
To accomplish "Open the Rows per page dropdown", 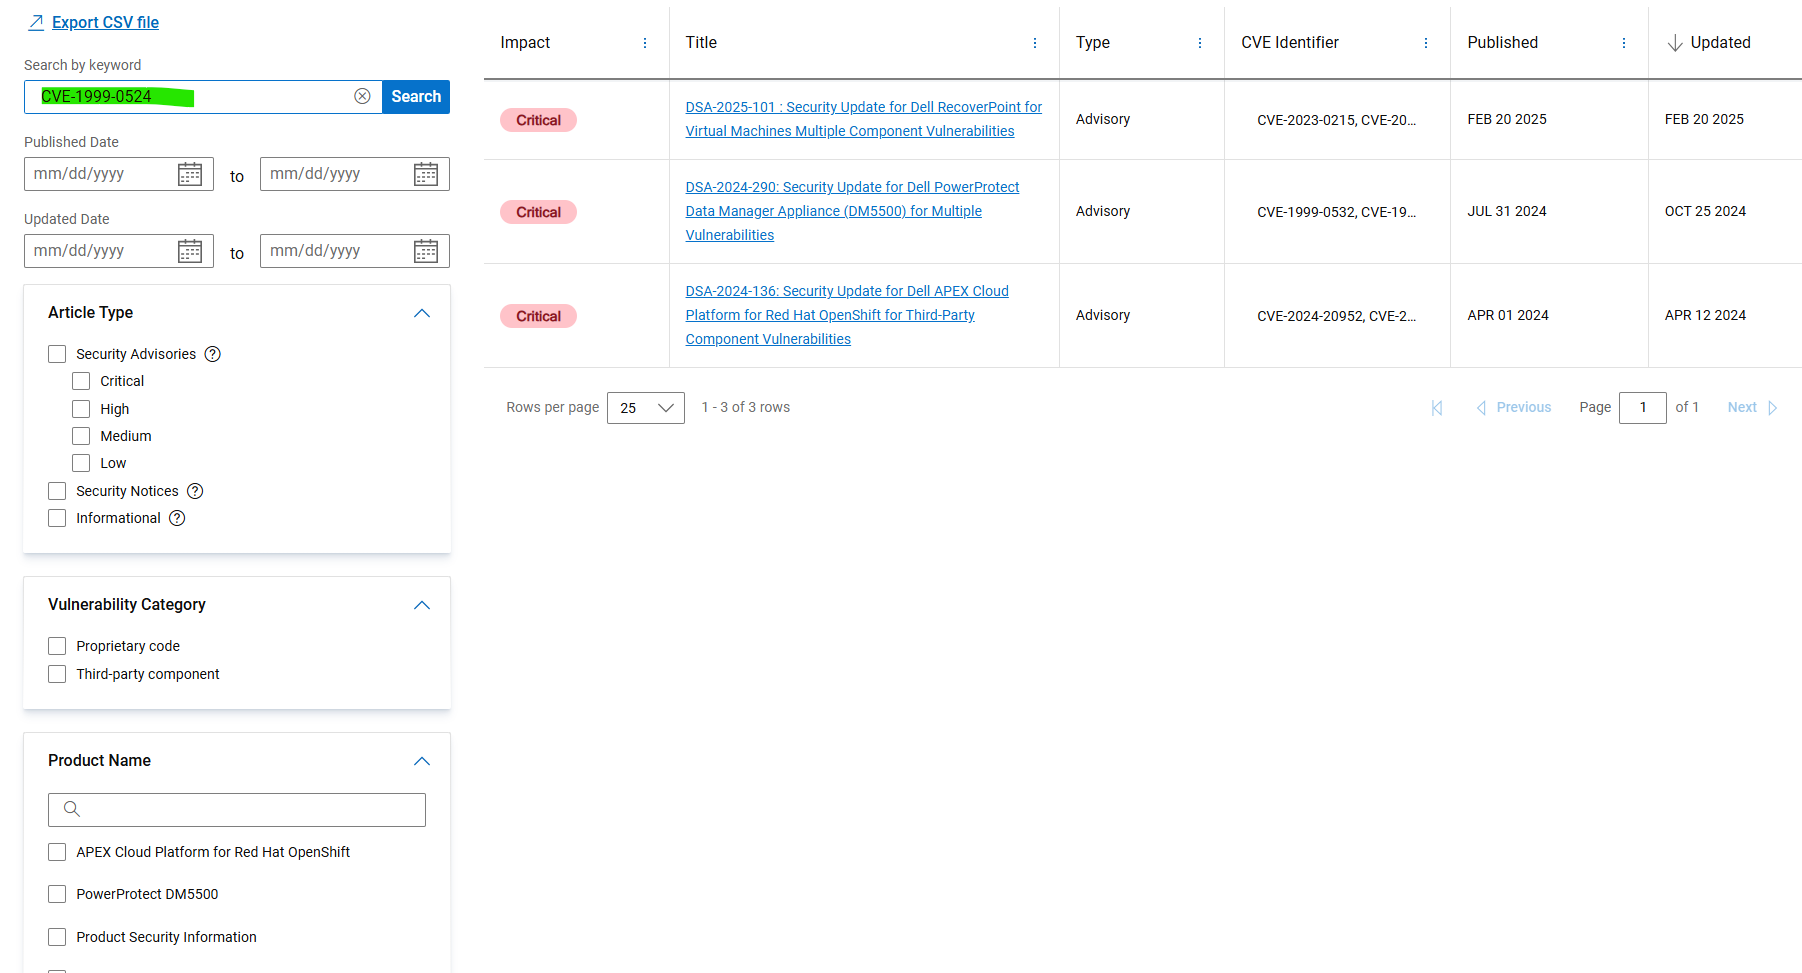I will coord(646,408).
